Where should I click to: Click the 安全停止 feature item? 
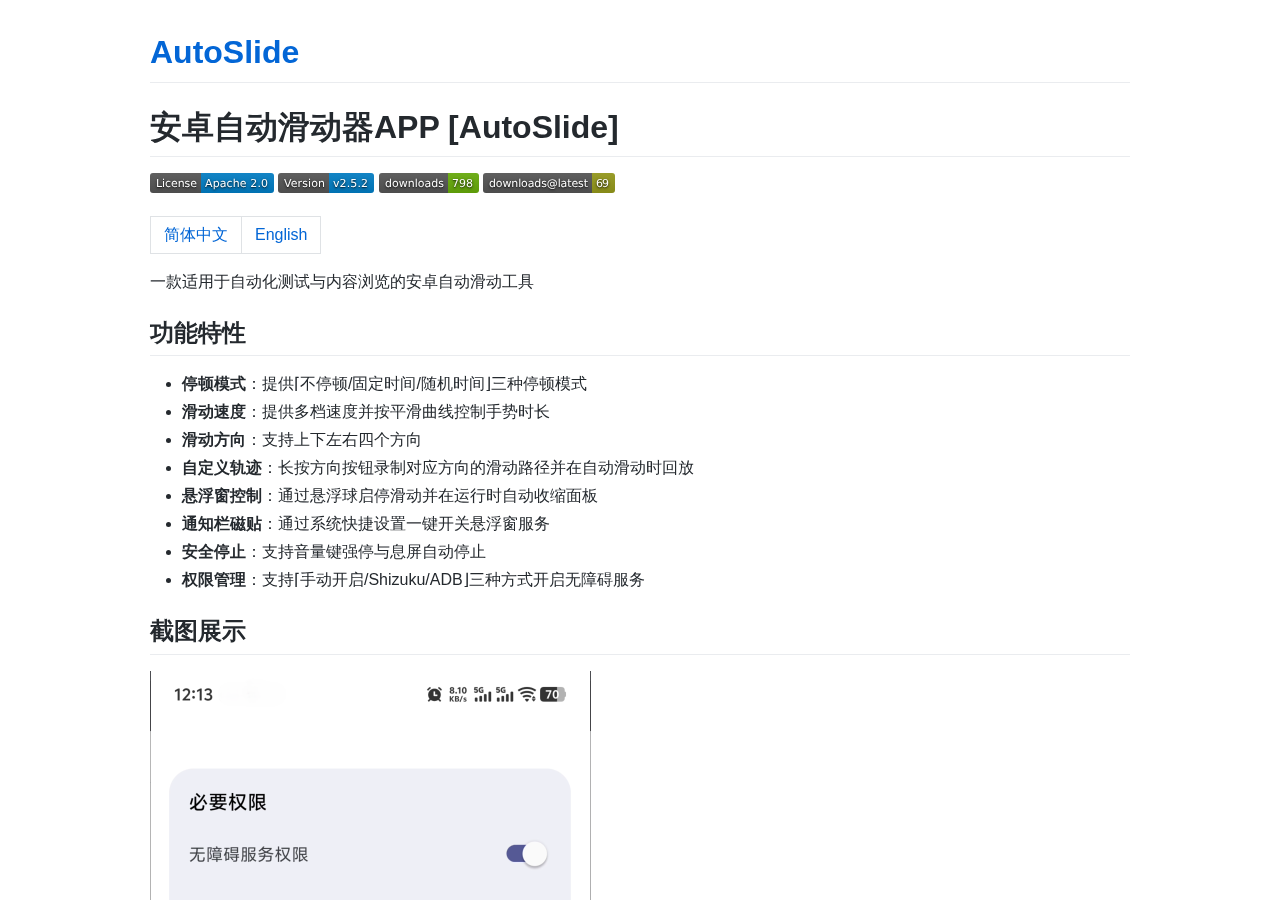click(x=334, y=552)
